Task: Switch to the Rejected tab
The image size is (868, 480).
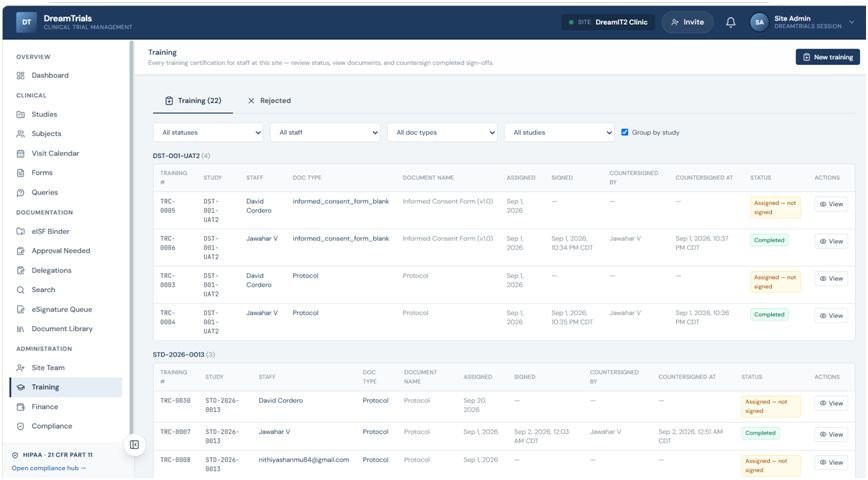Action: click(269, 101)
